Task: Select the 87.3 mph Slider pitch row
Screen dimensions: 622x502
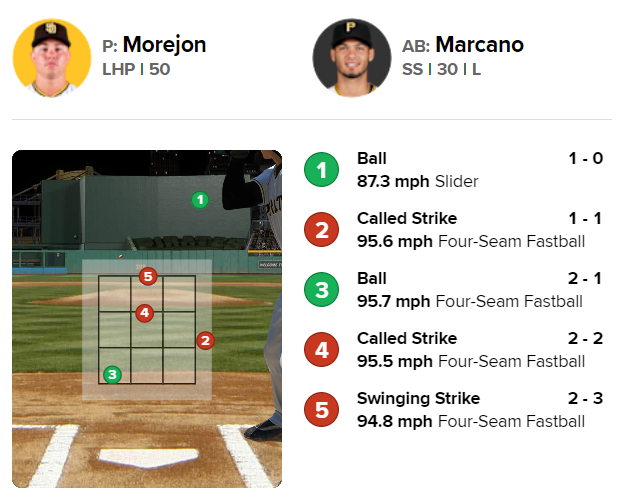Action: (x=453, y=170)
